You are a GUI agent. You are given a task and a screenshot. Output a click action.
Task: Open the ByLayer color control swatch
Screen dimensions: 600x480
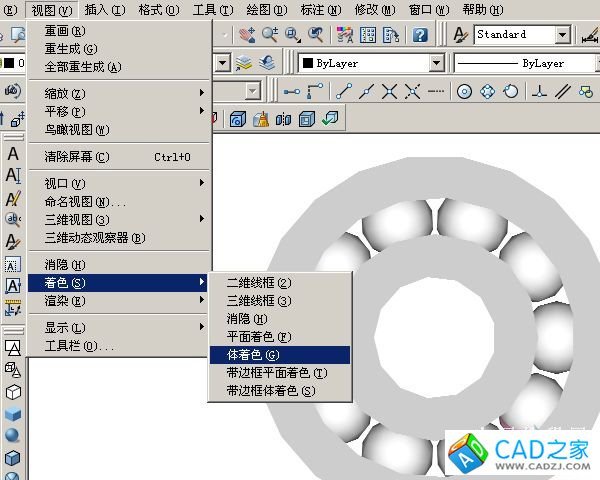coord(371,63)
